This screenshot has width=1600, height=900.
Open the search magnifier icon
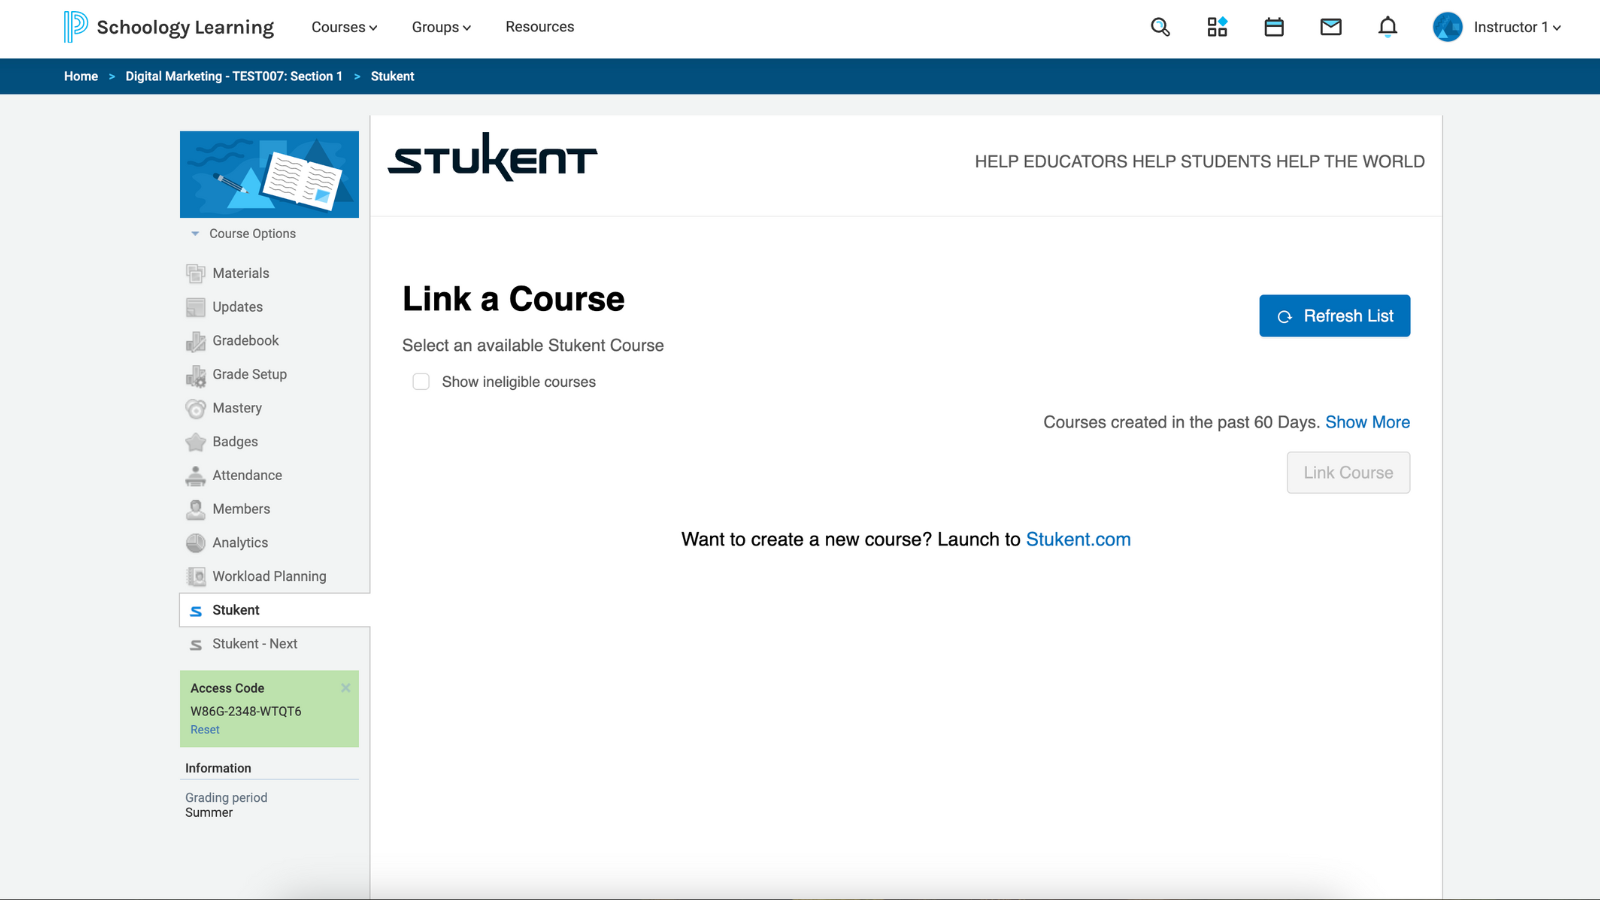tap(1160, 27)
